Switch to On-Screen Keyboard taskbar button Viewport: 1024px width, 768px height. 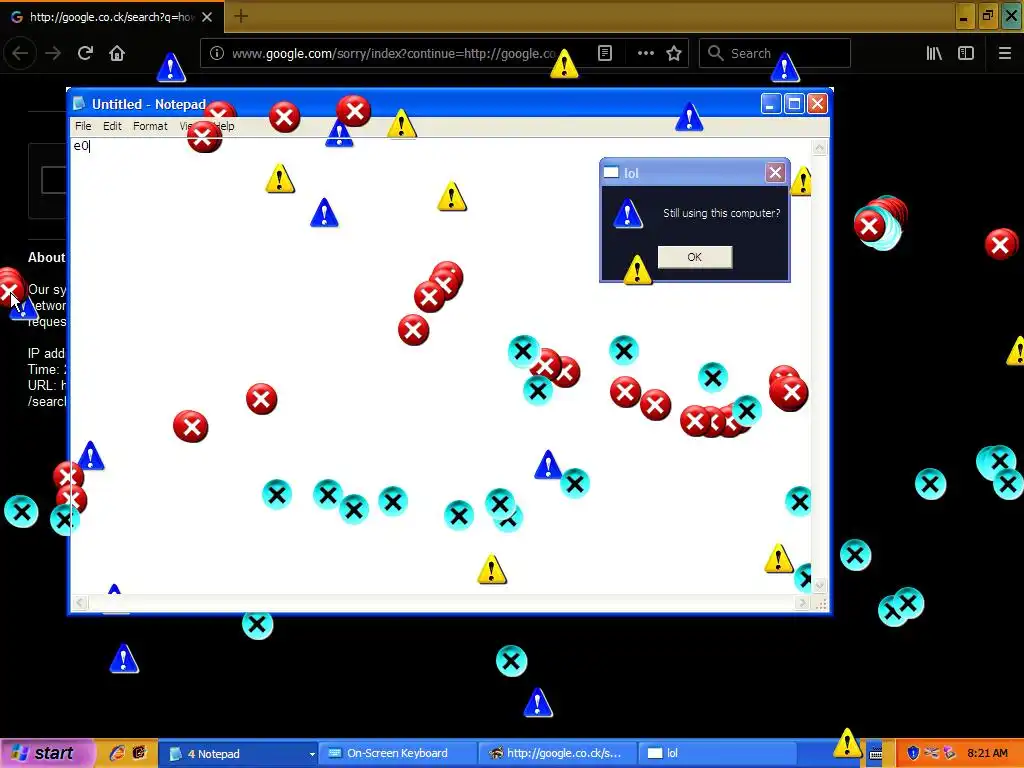(396, 754)
